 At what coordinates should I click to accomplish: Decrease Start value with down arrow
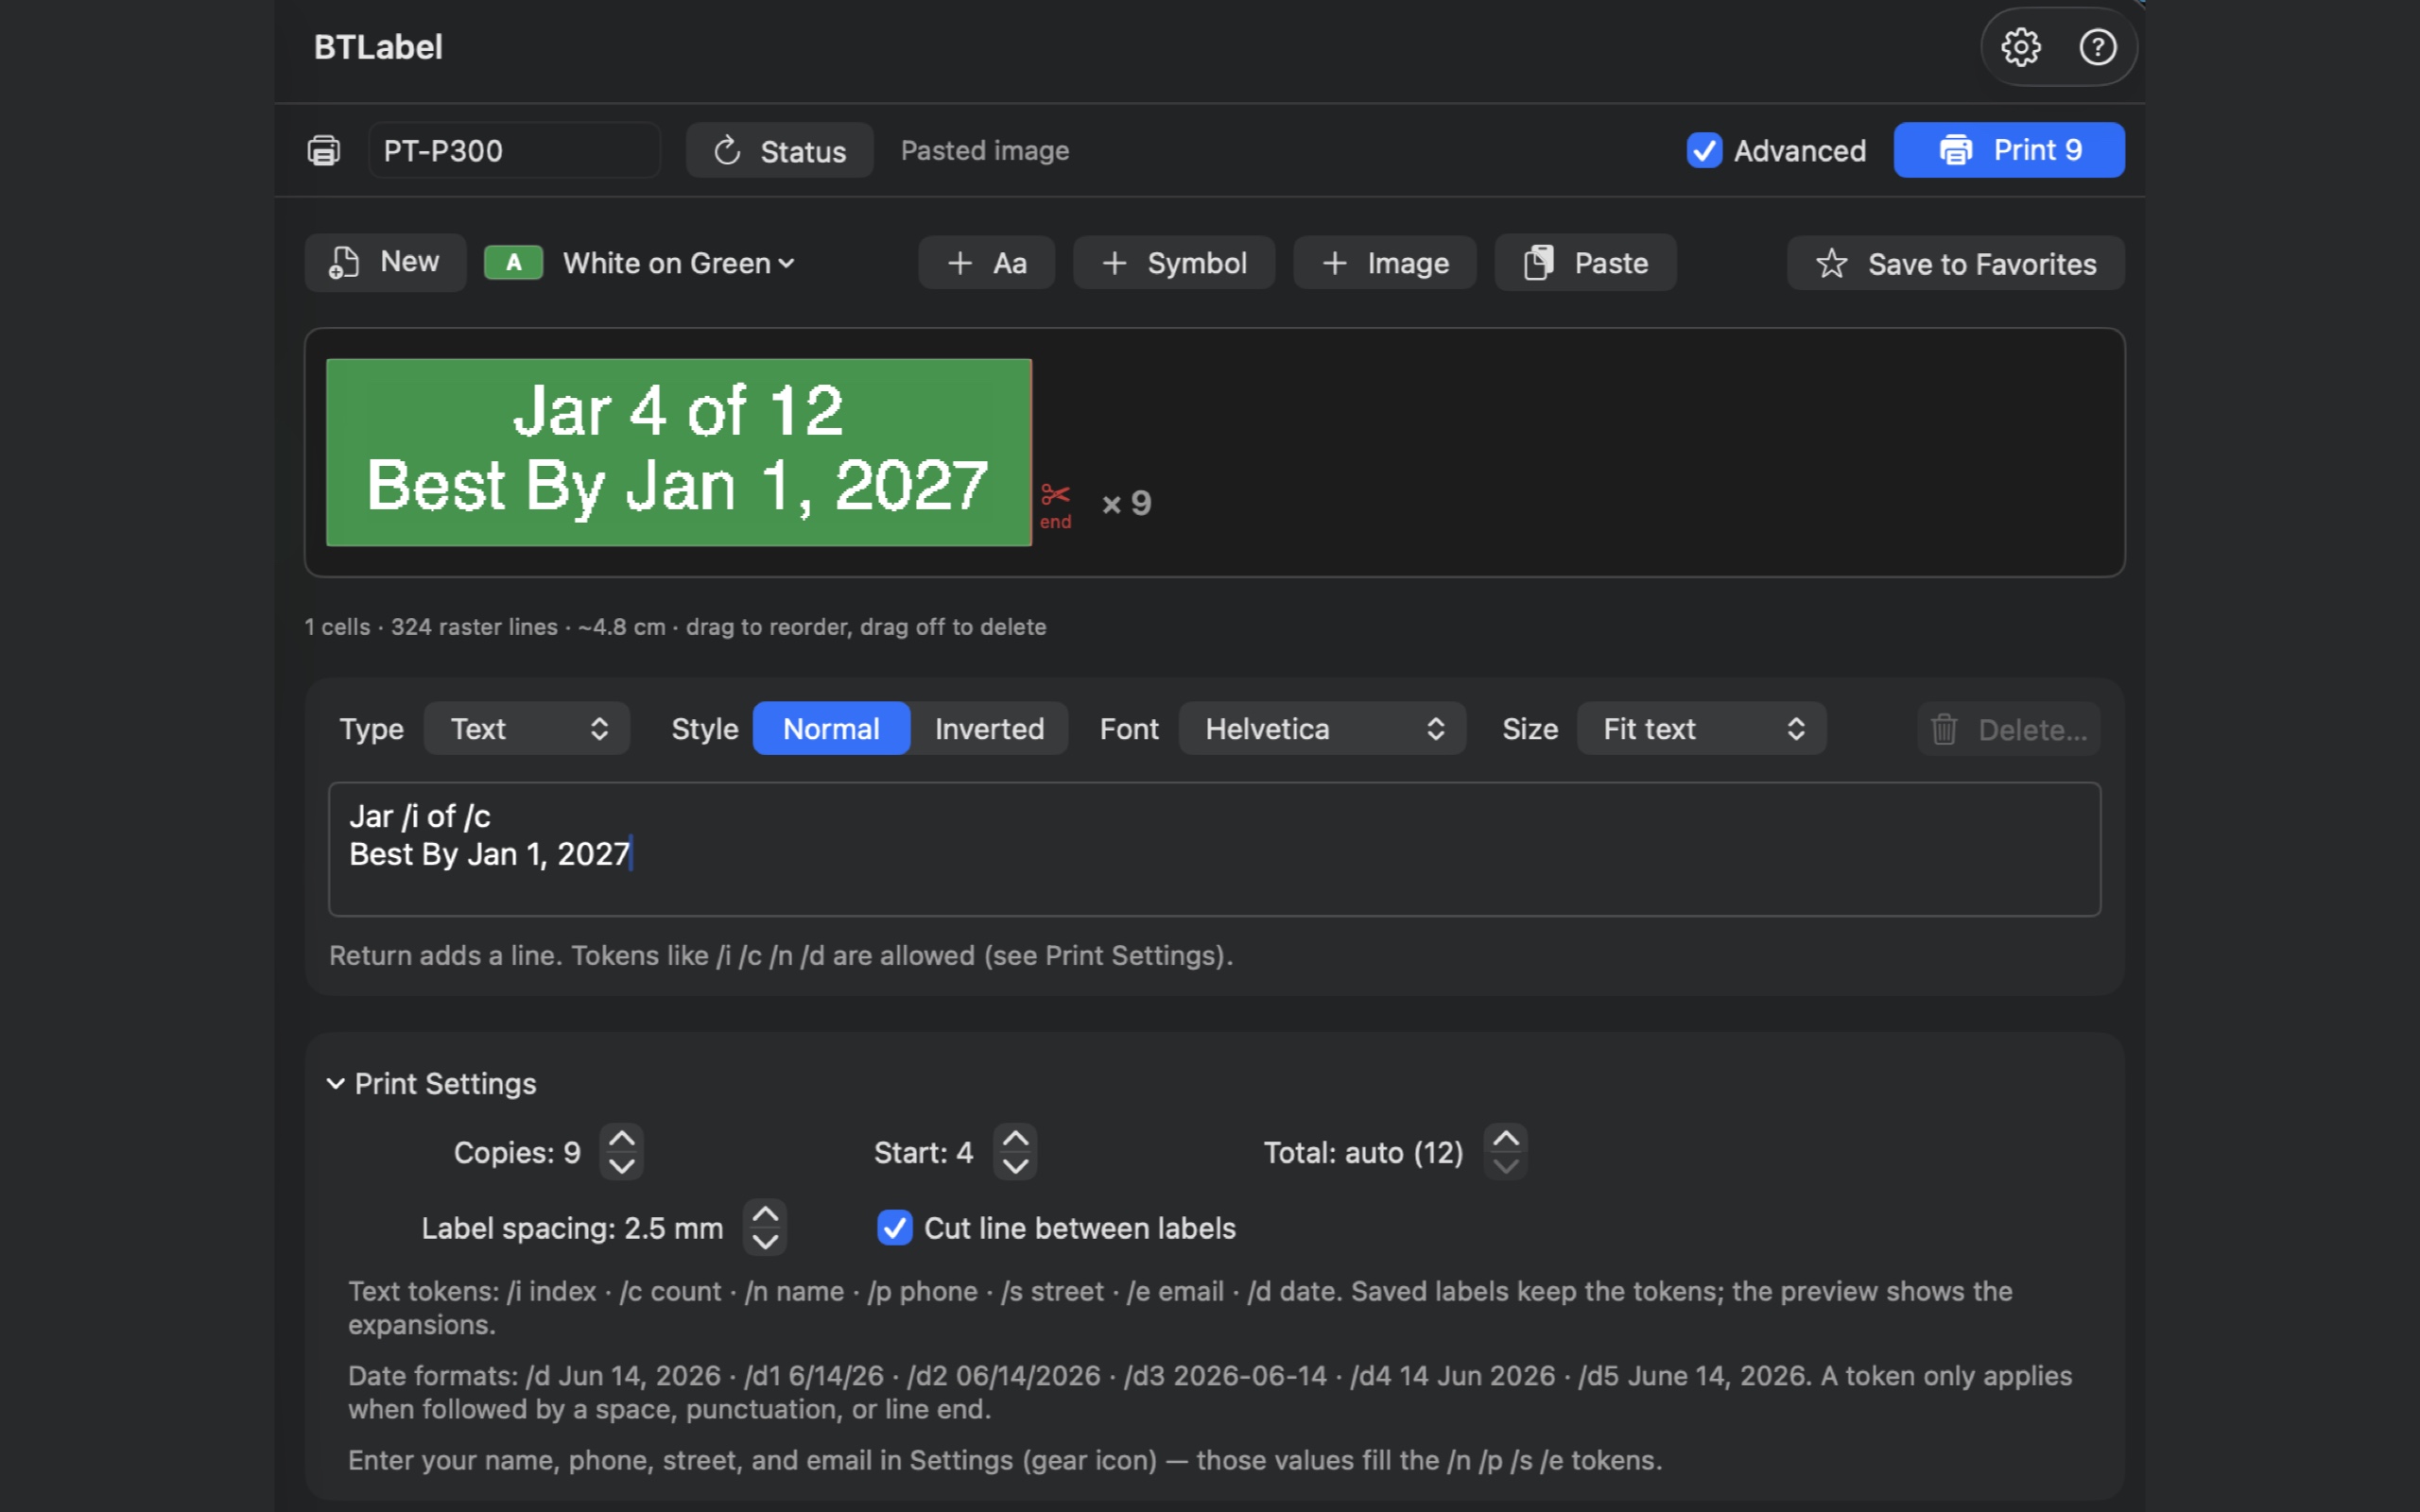[x=1015, y=1166]
